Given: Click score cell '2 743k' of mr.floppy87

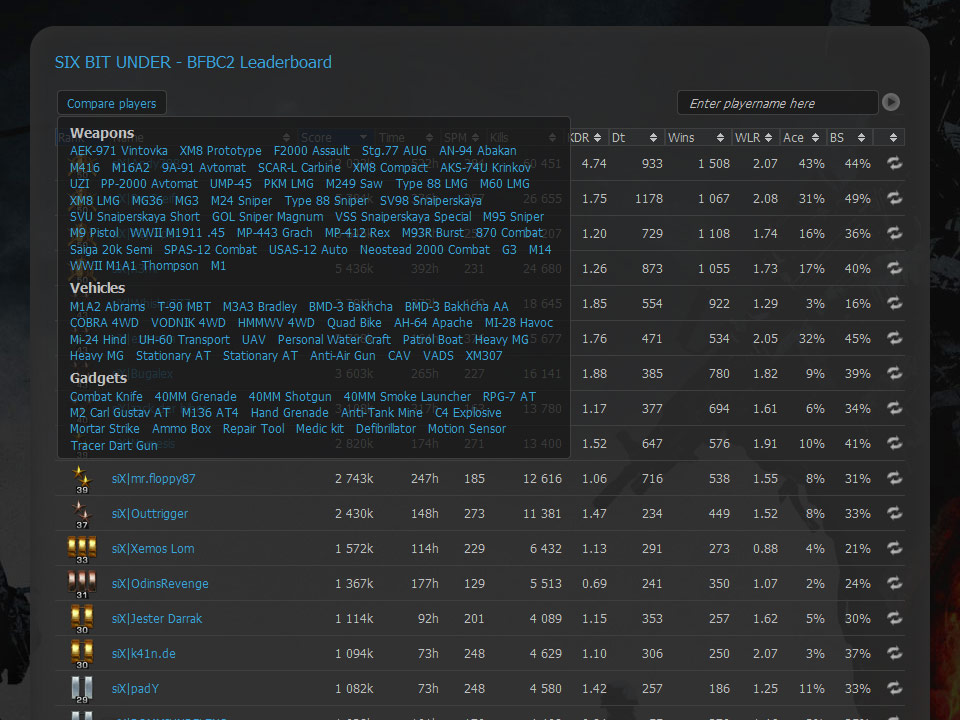Looking at the screenshot, I should pos(354,479).
